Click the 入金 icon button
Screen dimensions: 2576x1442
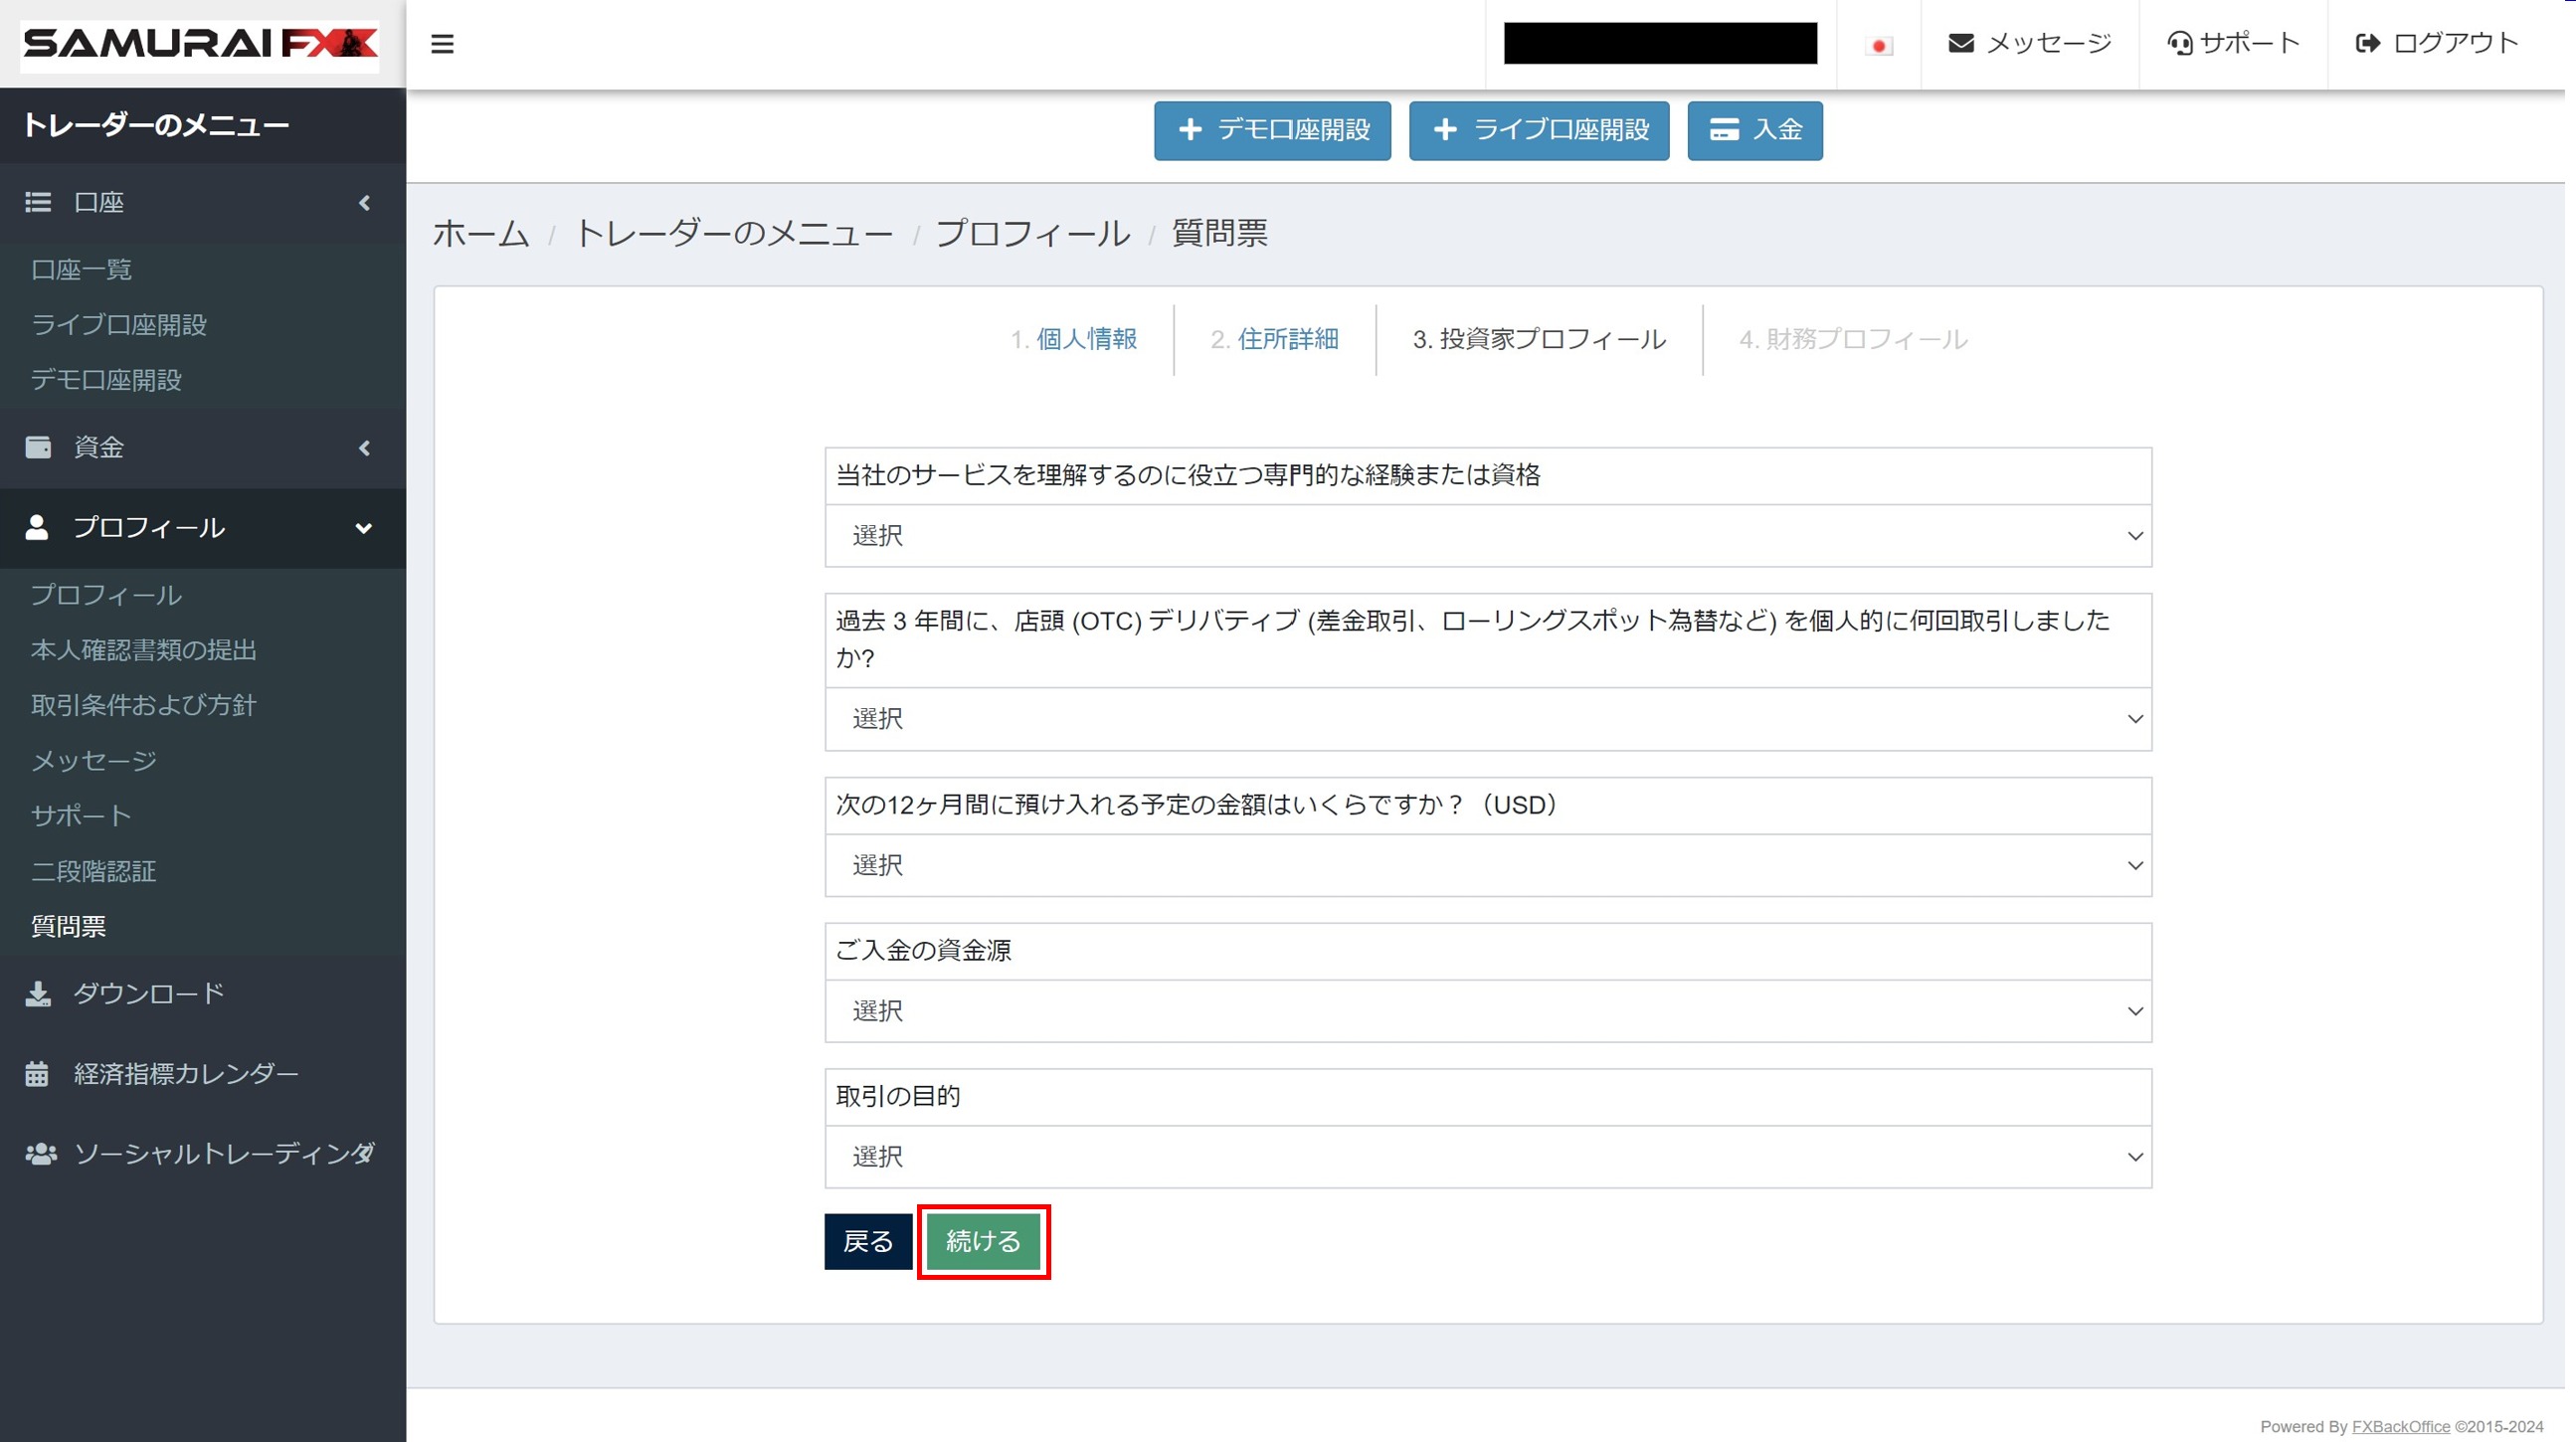click(x=1755, y=131)
